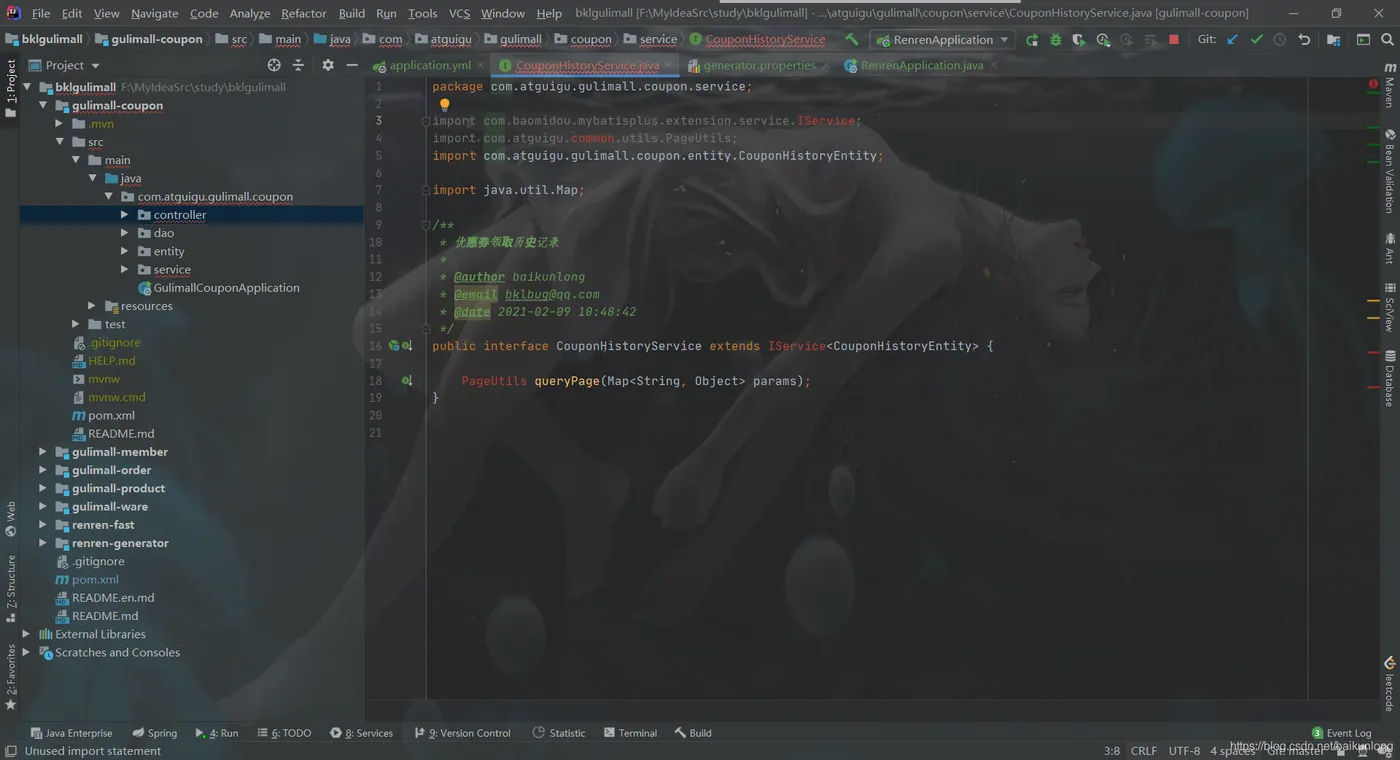Open the Run Anything window icon
1400x760 pixels.
click(x=1363, y=40)
